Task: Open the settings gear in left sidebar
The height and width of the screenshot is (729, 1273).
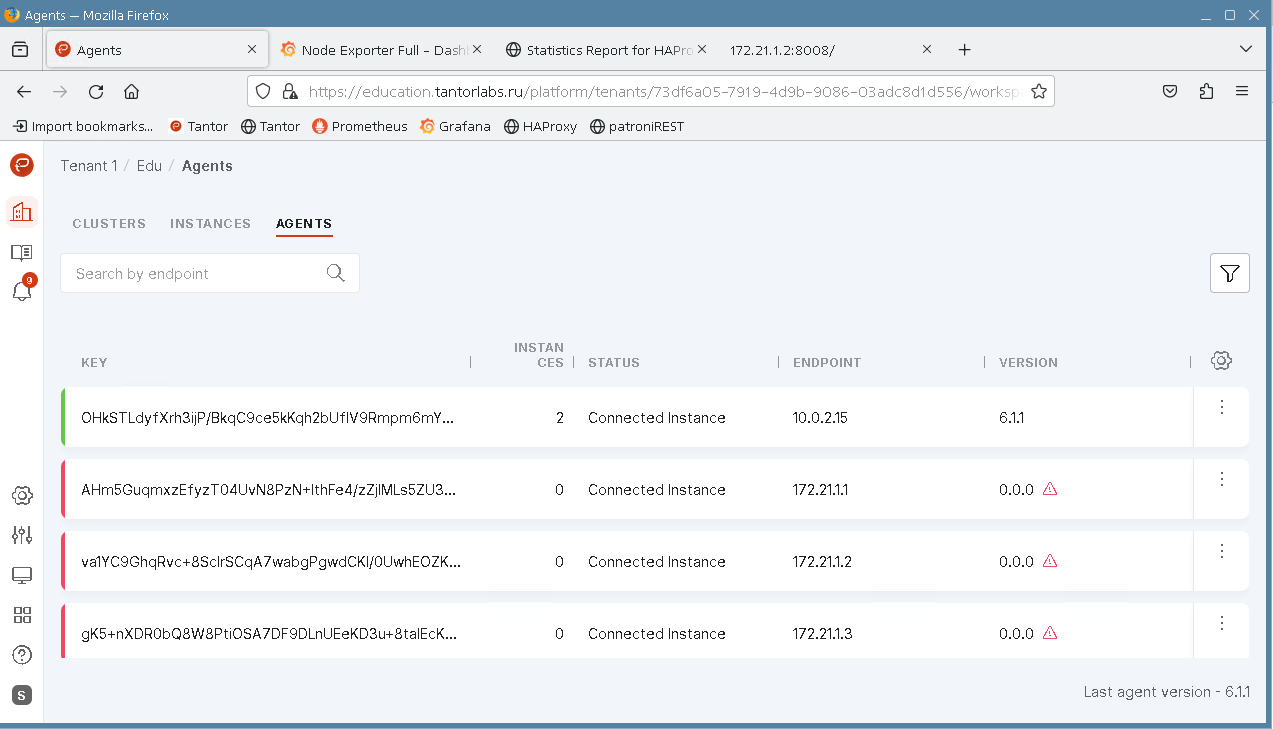Action: pos(21,495)
